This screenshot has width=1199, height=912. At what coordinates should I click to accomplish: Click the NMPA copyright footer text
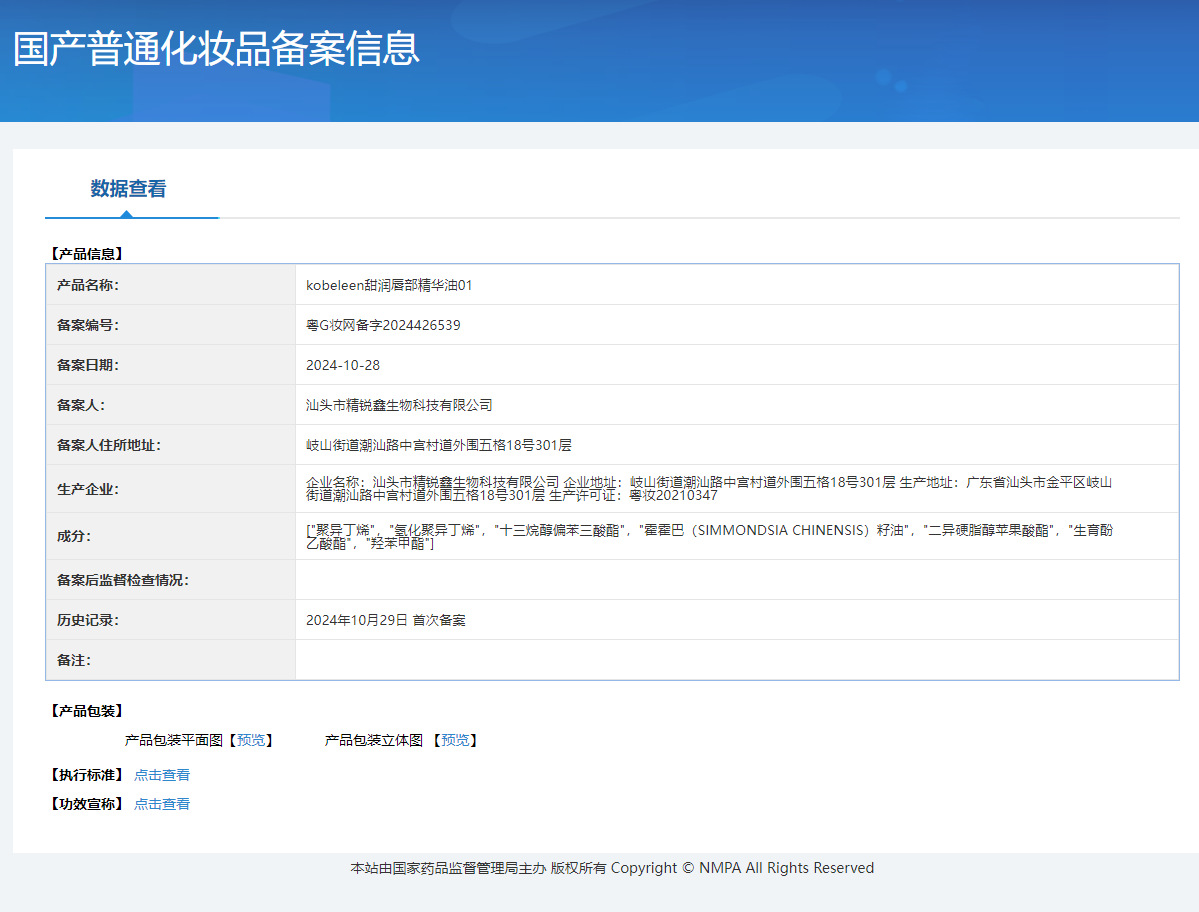click(612, 868)
